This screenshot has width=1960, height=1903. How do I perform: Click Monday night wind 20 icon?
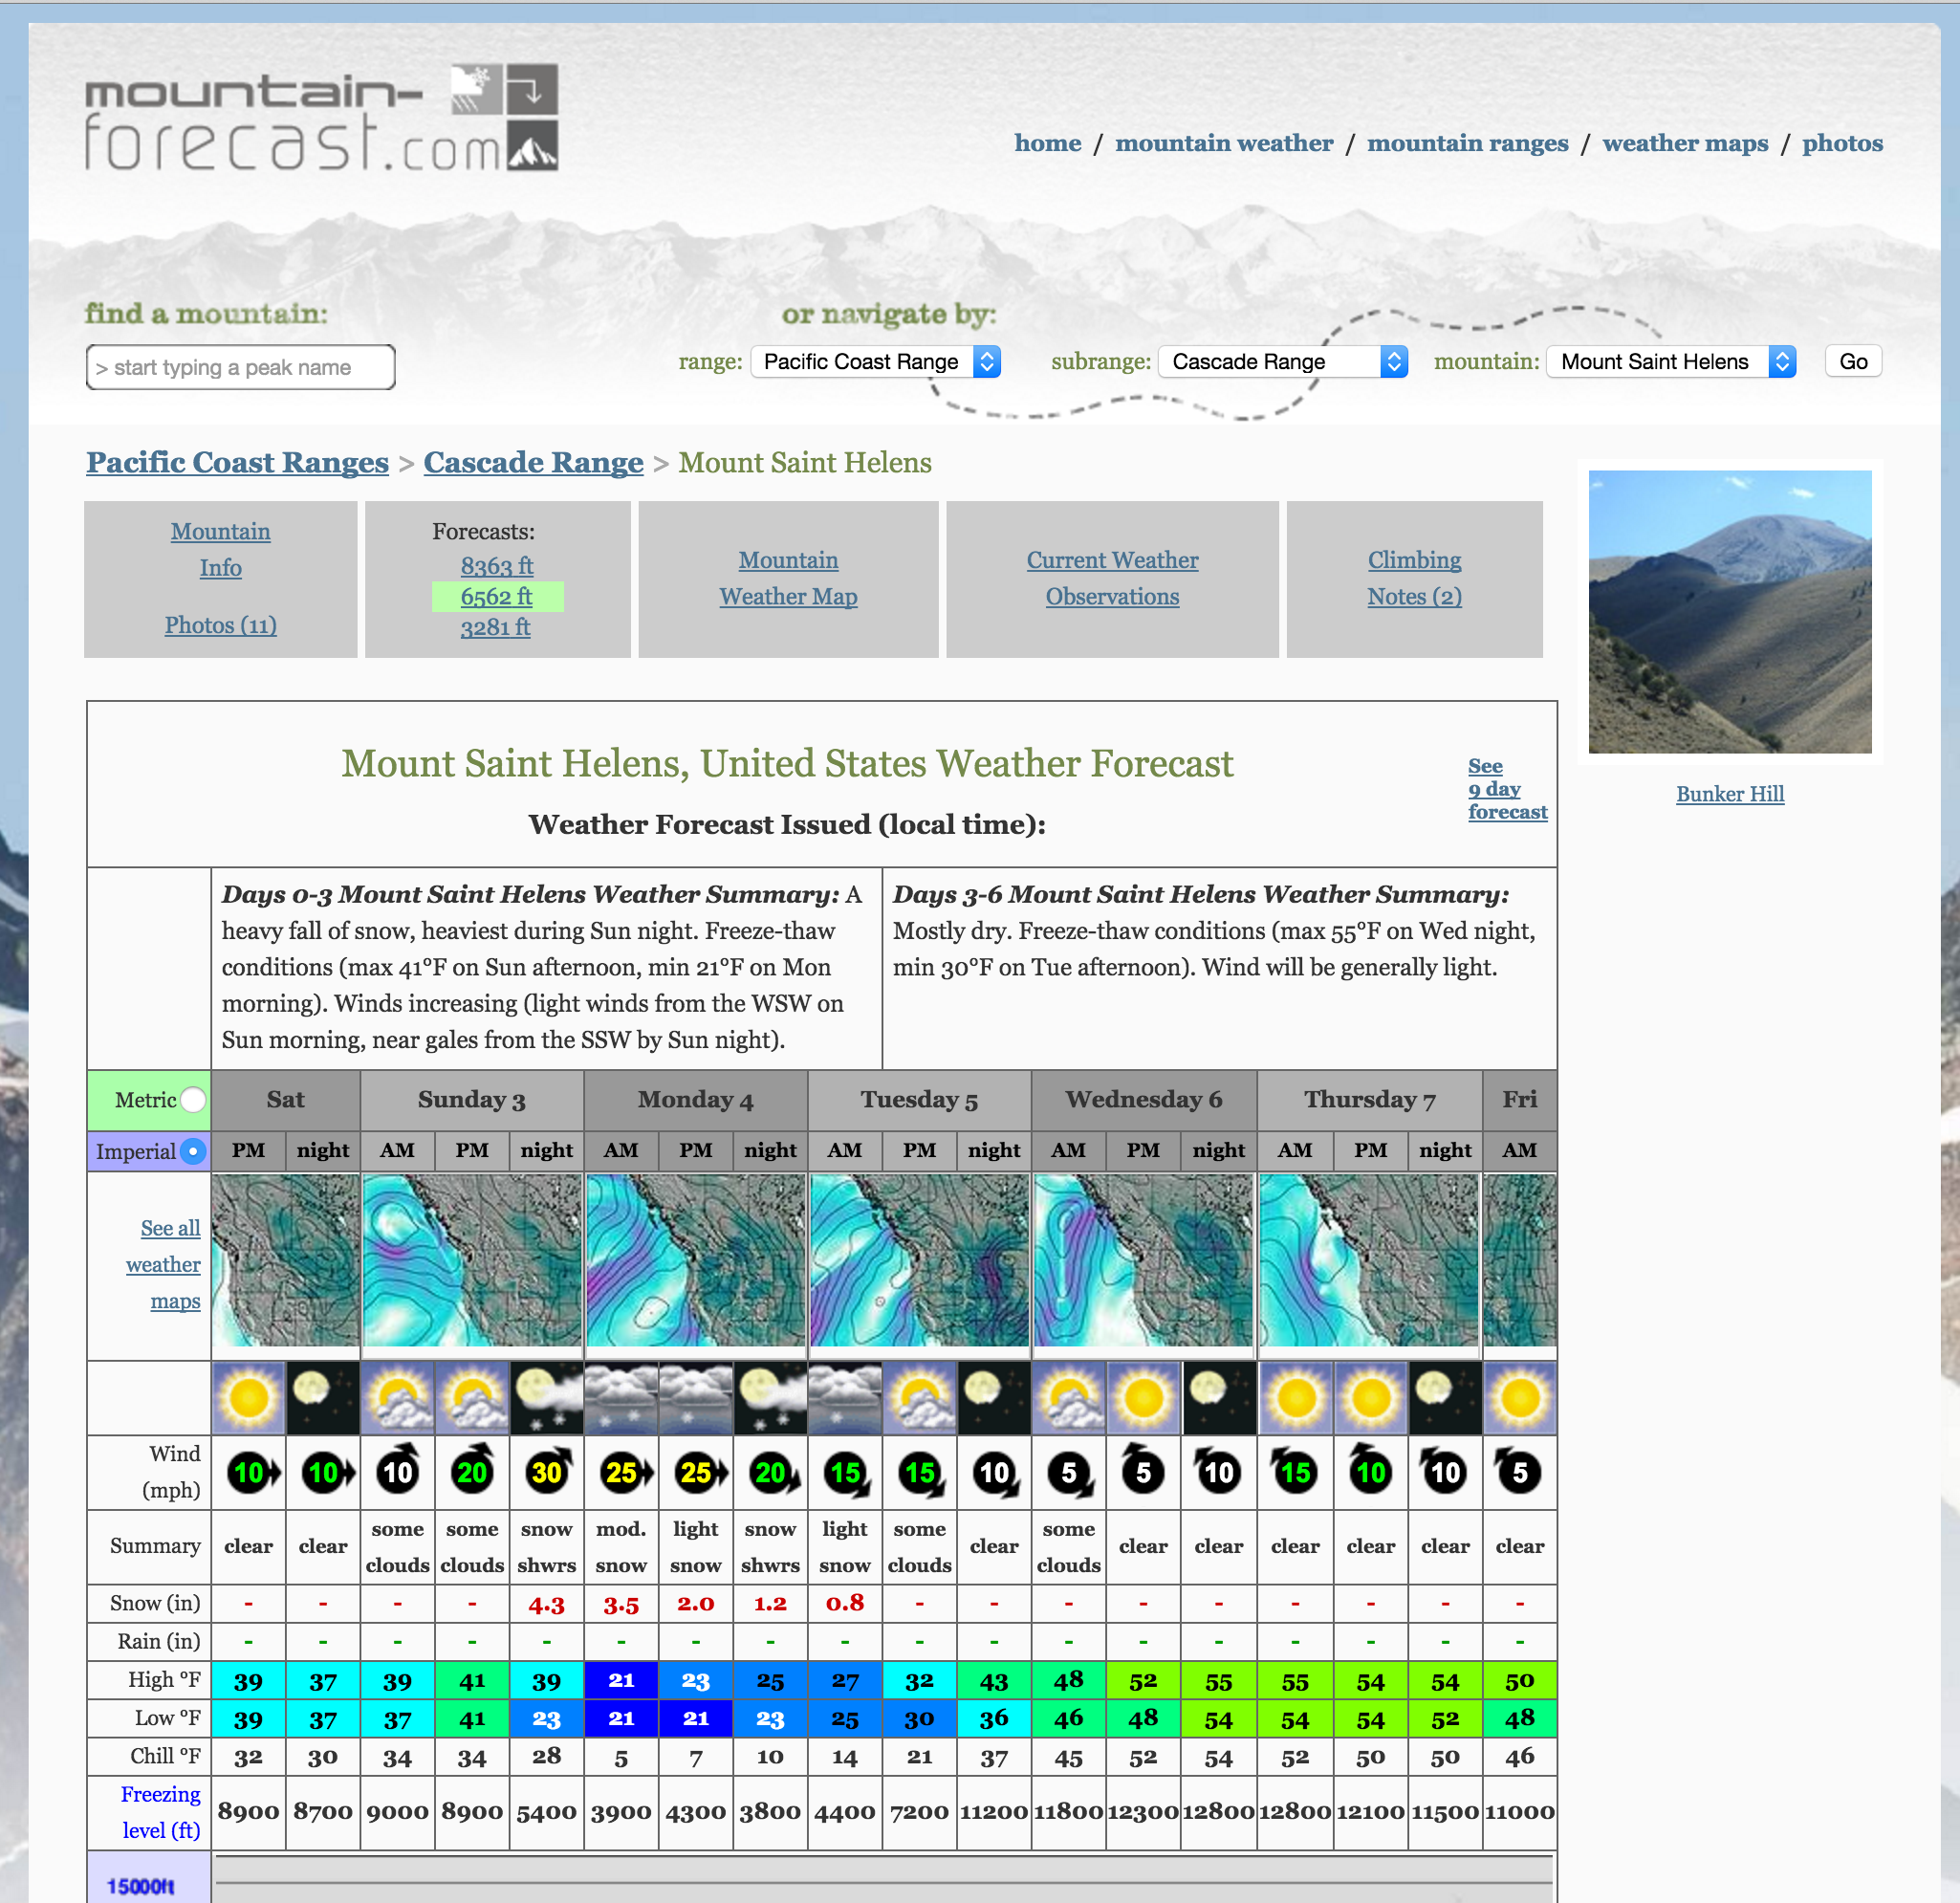pos(774,1472)
